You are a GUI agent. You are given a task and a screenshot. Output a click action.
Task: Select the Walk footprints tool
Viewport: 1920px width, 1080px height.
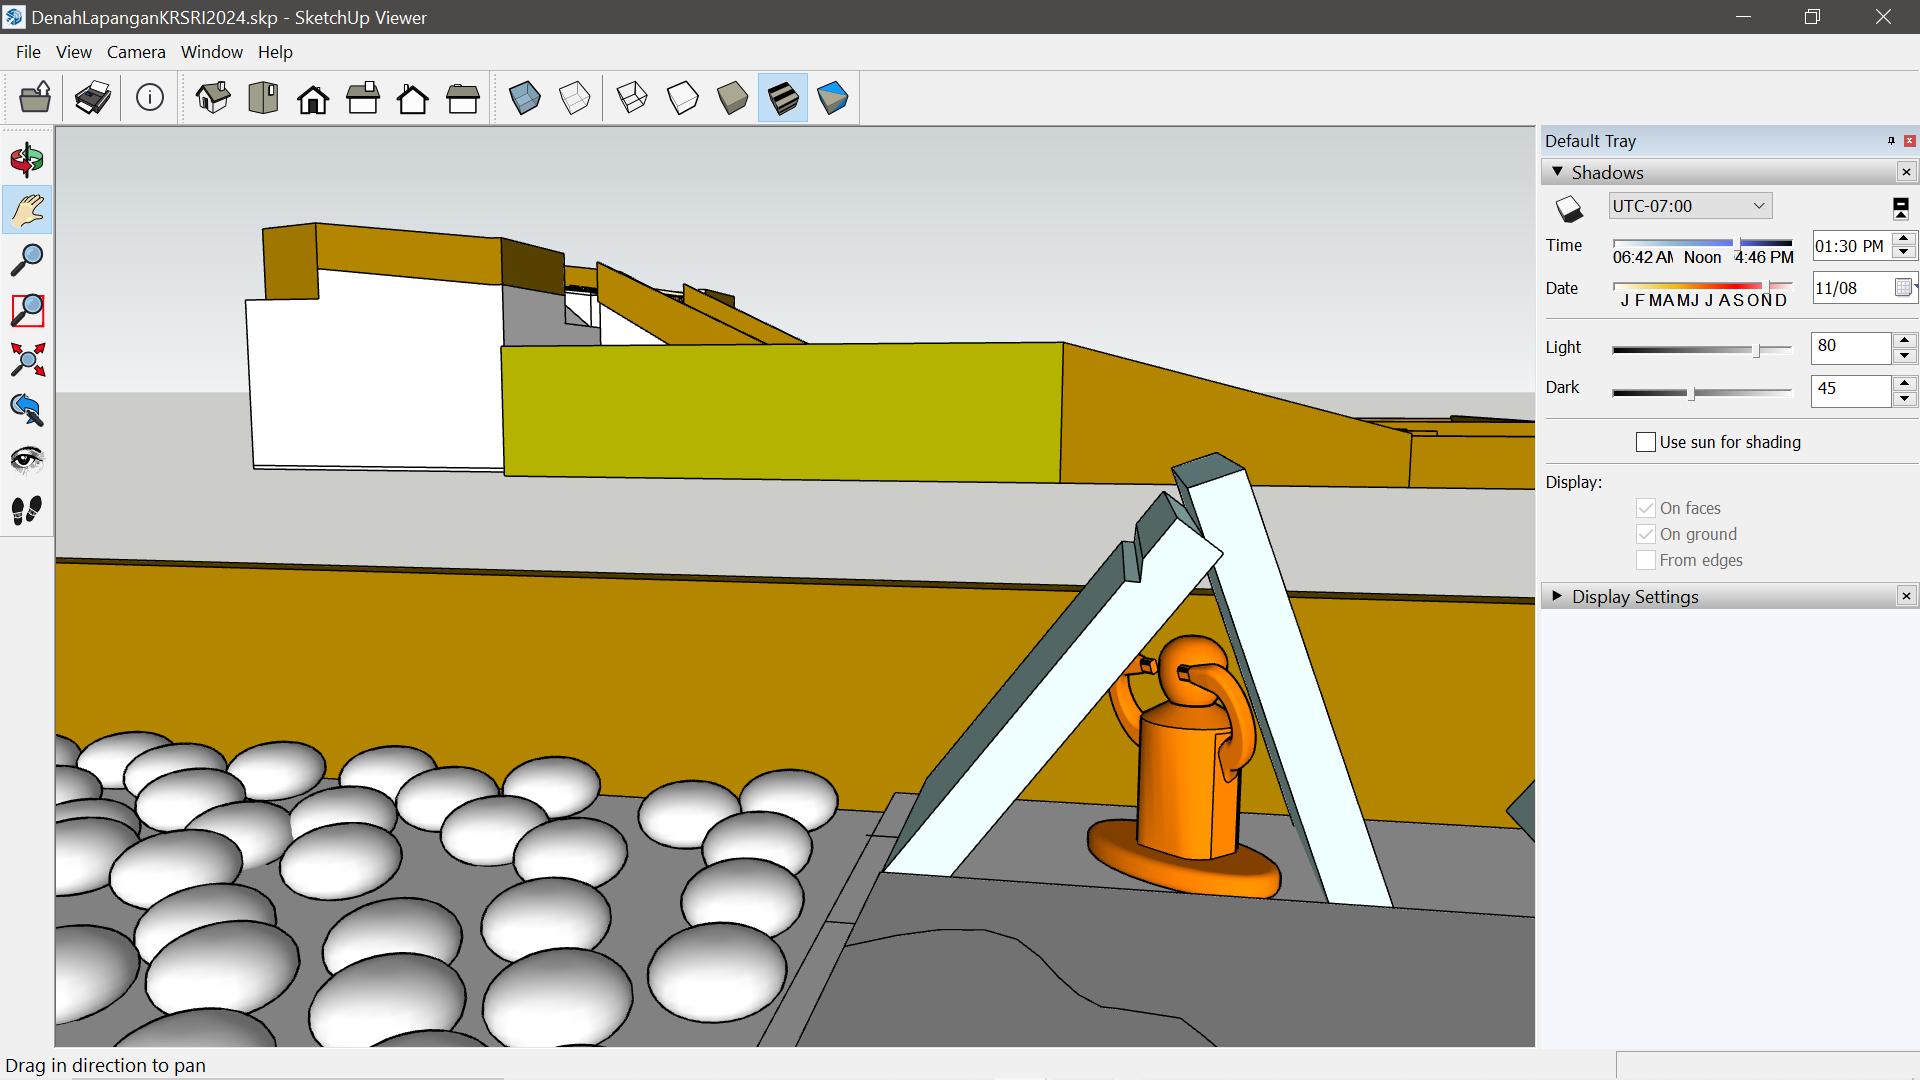coord(27,510)
